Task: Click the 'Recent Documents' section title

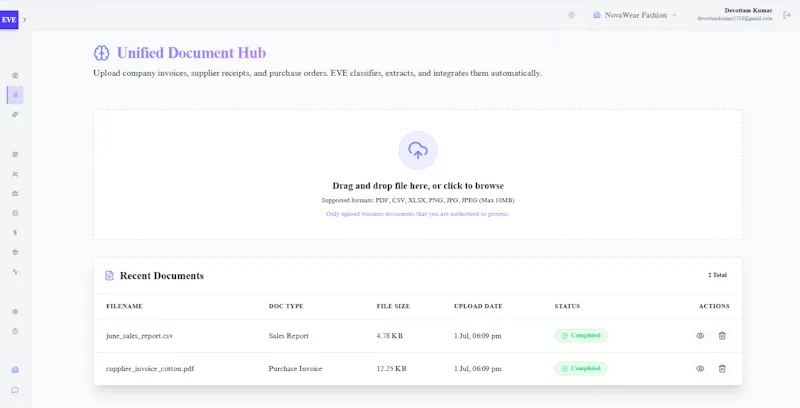Action: [162, 276]
